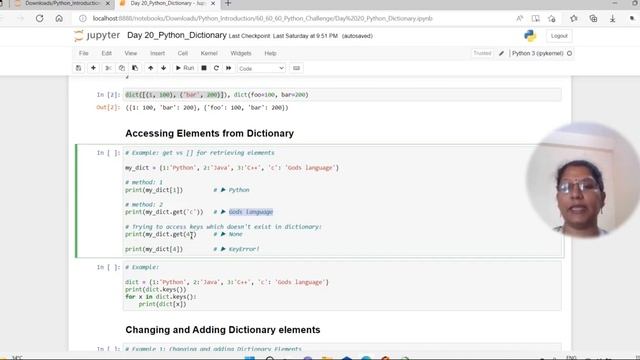Screen dimensions: 640x360
Task: Click the Out[2] output text
Action: [207, 108]
